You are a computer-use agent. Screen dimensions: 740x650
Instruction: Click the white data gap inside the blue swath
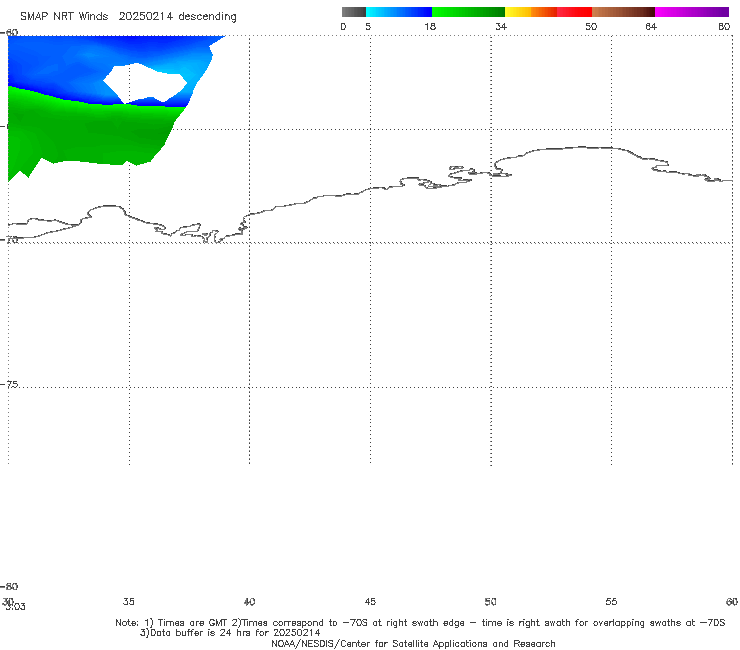[145, 83]
